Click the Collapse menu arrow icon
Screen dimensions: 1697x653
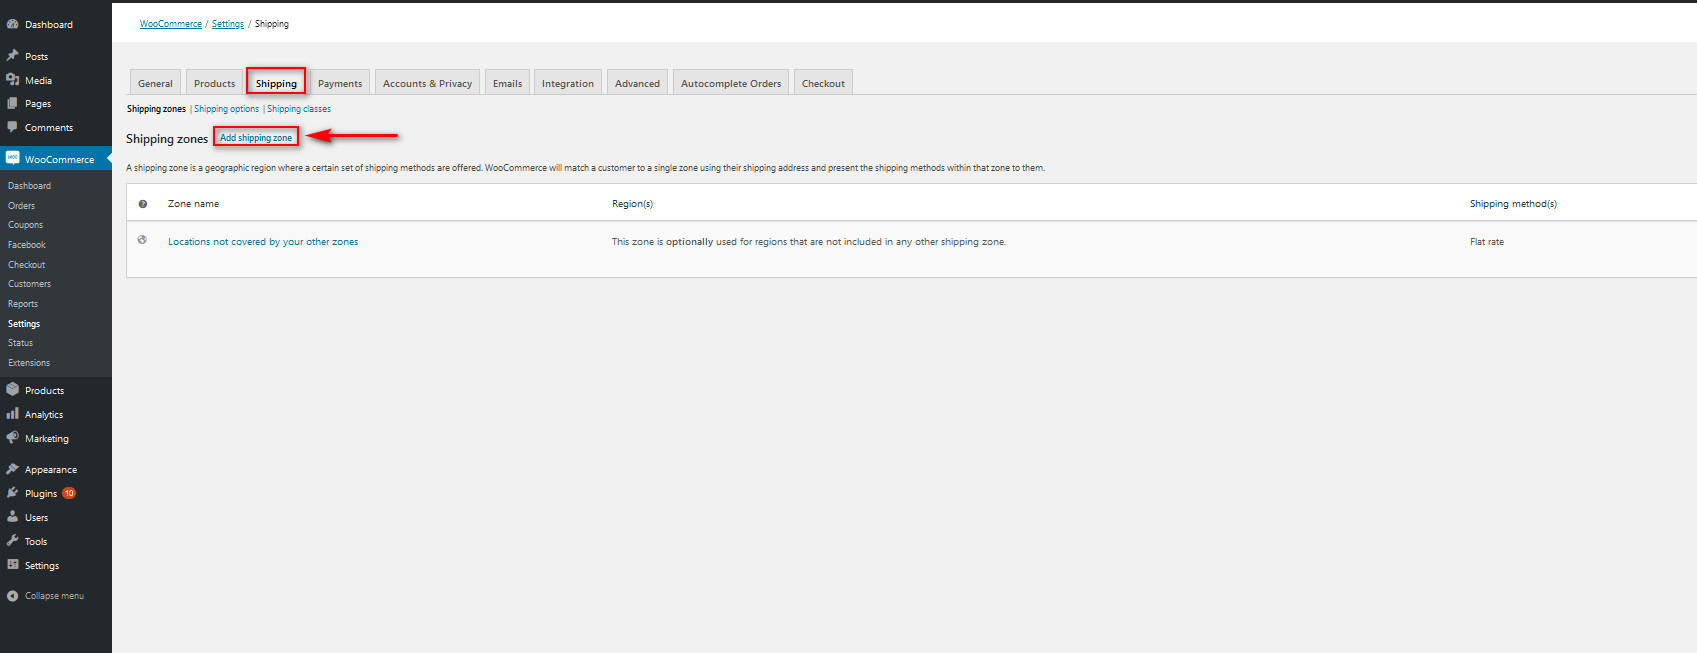13,596
